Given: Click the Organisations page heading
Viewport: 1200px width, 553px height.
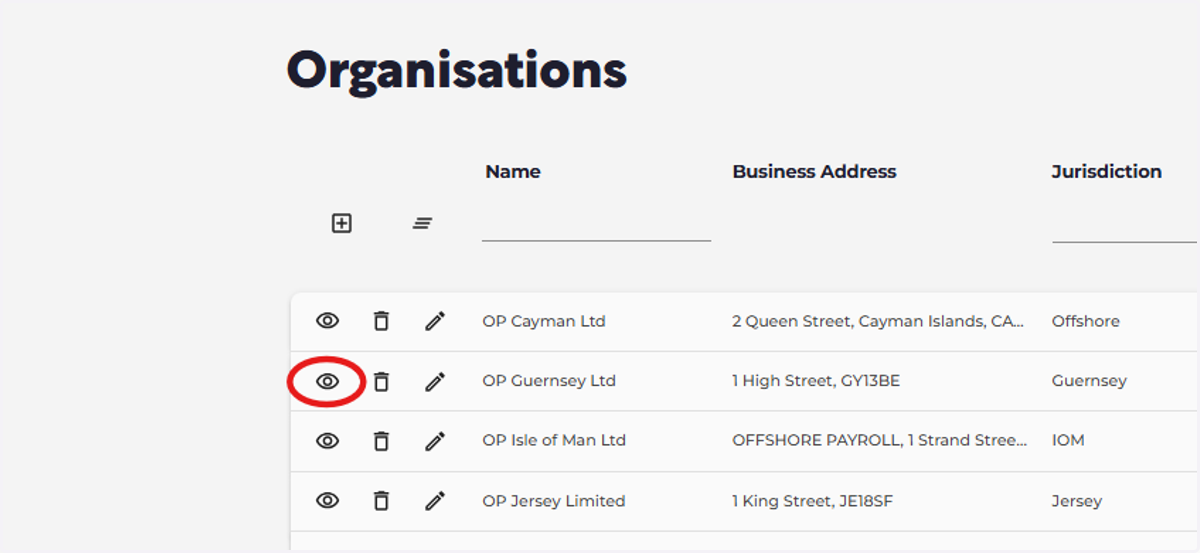Looking at the screenshot, I should [457, 70].
